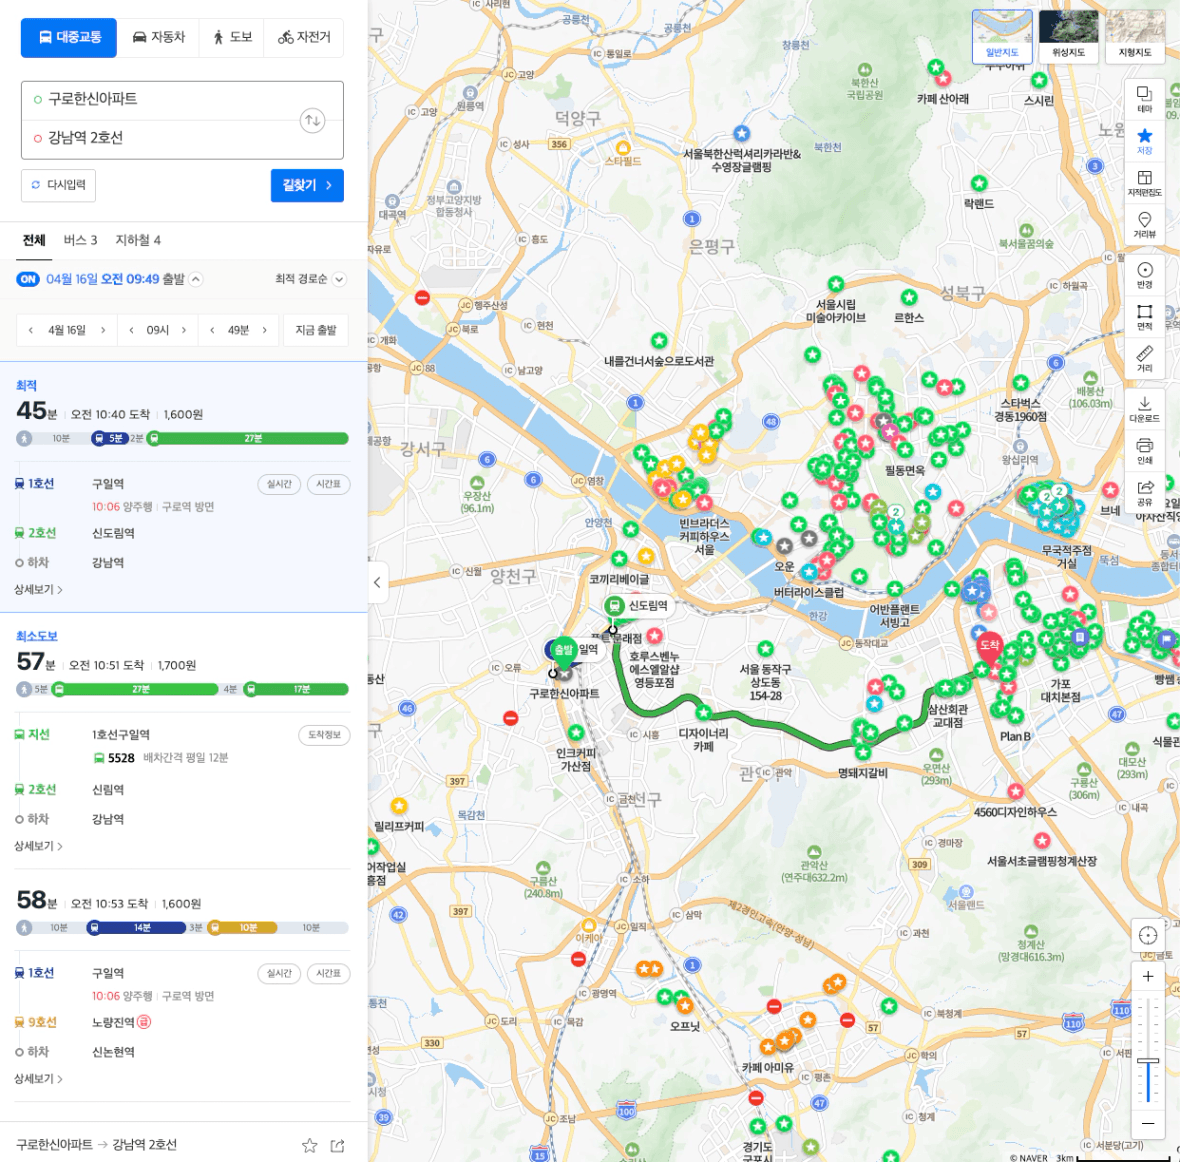
Task: Open 시간표 timetable for 58분 route
Action: point(328,973)
